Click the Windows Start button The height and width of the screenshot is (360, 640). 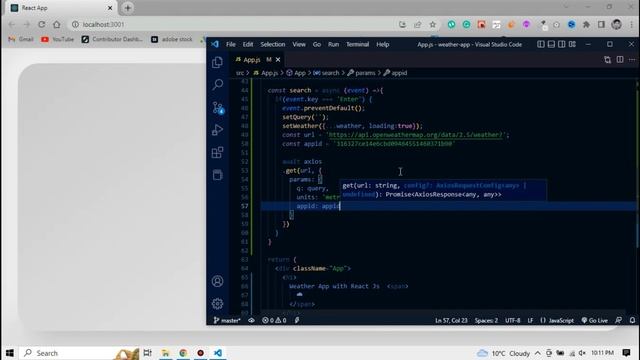coord(9,353)
